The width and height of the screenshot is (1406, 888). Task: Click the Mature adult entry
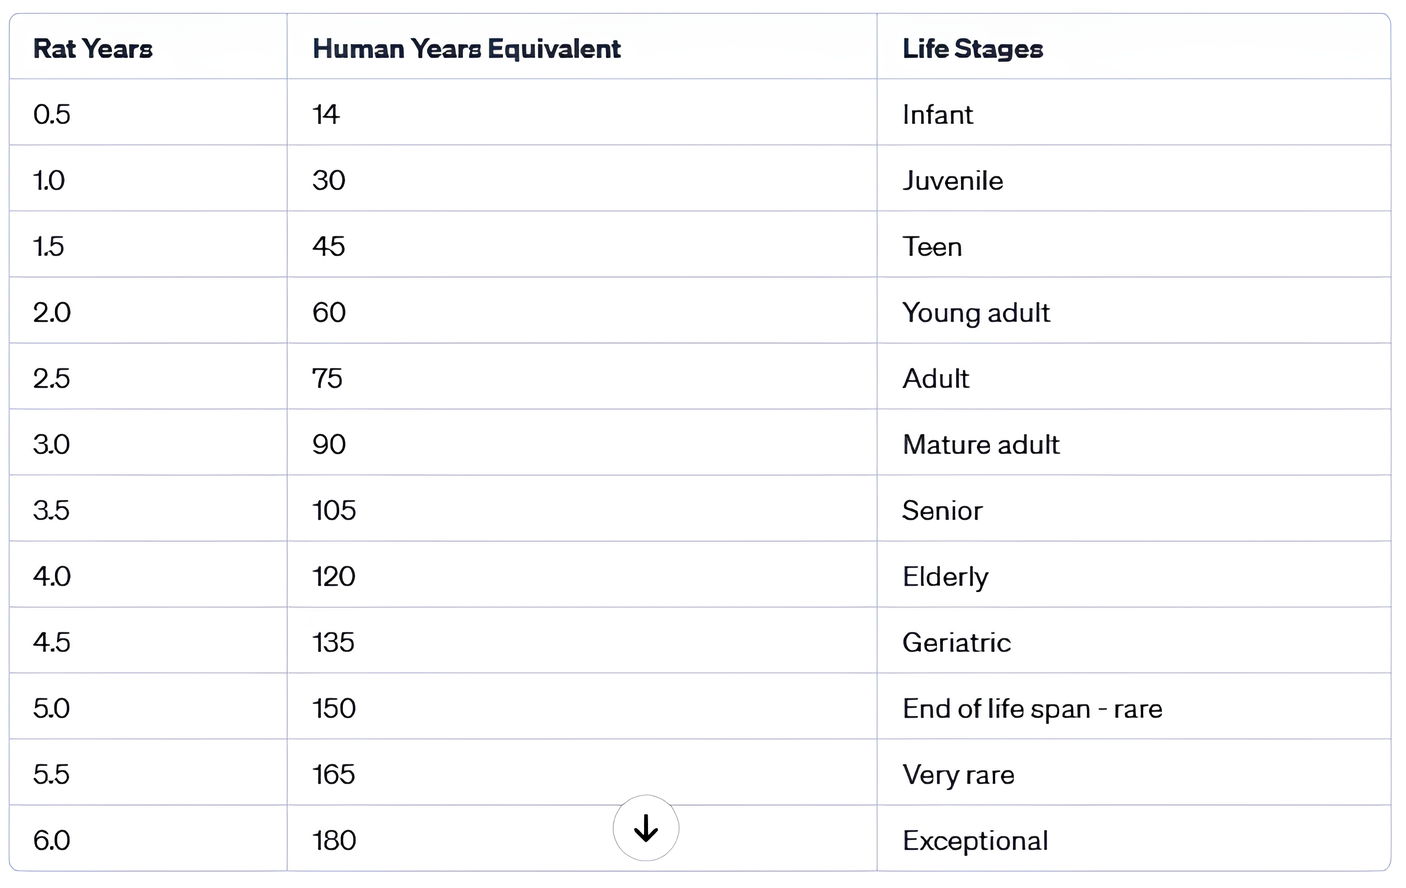980,444
